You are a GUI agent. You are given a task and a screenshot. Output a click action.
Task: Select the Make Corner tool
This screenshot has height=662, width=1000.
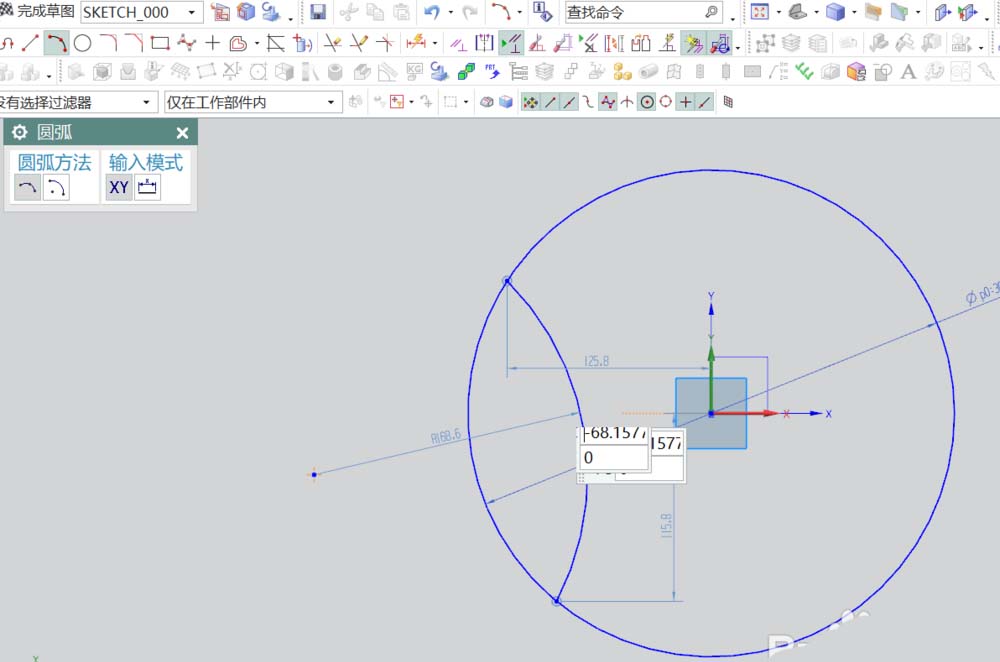tap(385, 43)
